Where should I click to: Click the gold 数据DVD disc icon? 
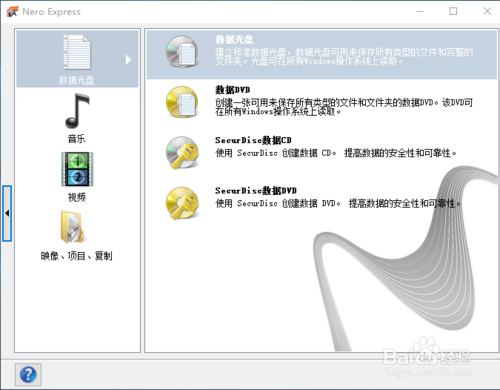[x=182, y=102]
